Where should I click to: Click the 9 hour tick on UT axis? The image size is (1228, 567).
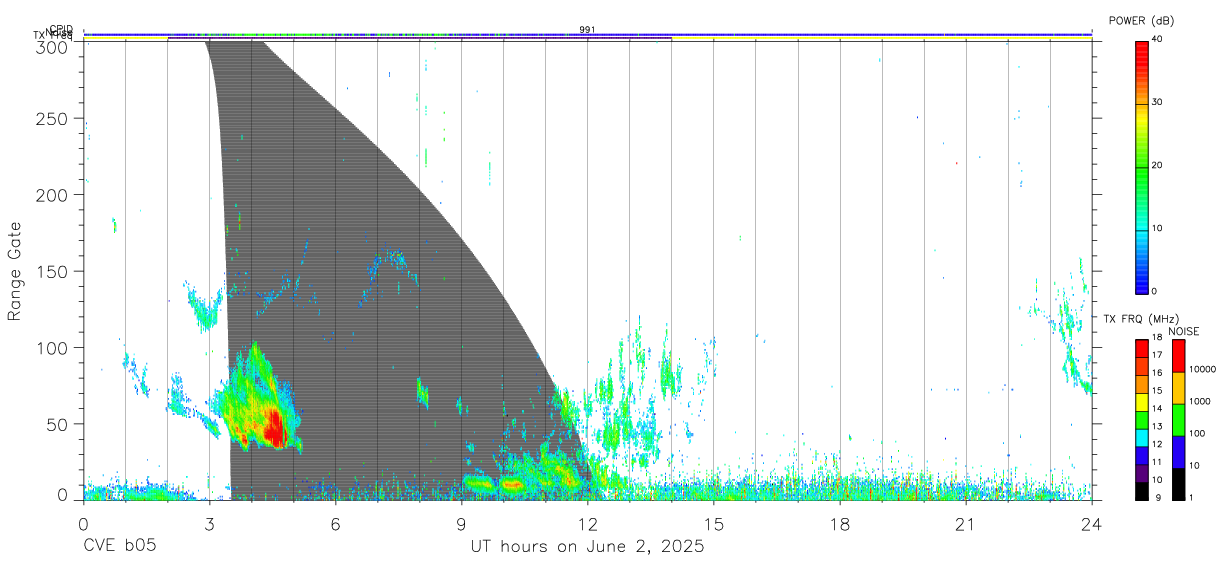pyautogui.click(x=461, y=523)
